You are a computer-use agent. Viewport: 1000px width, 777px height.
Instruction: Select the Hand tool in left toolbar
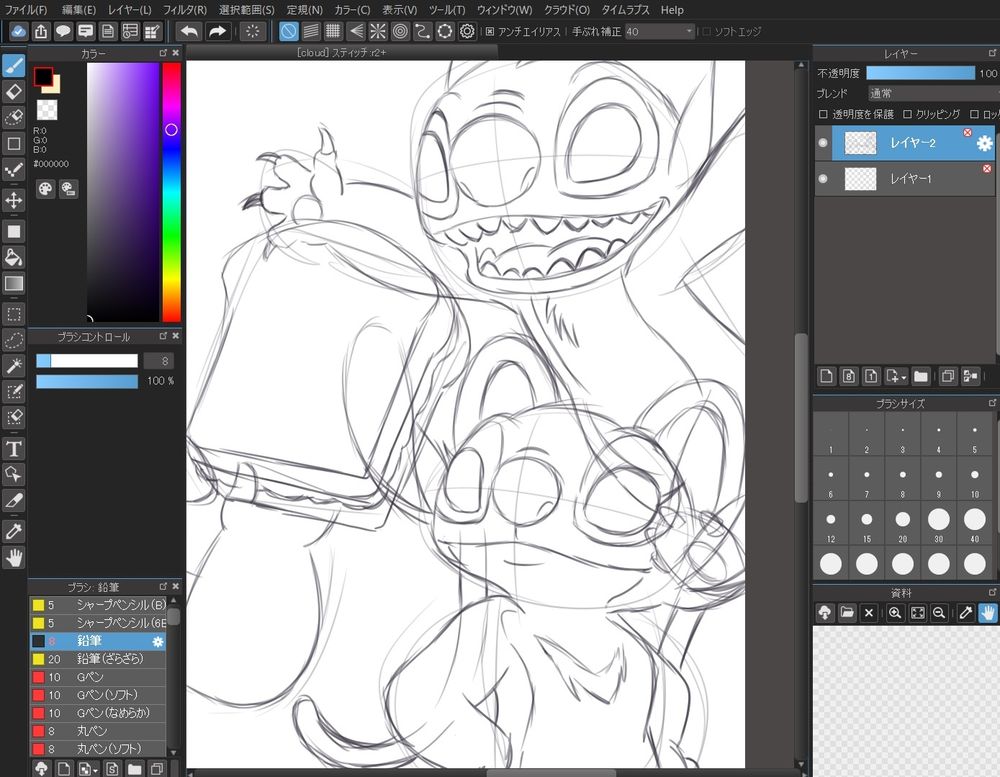[14, 558]
